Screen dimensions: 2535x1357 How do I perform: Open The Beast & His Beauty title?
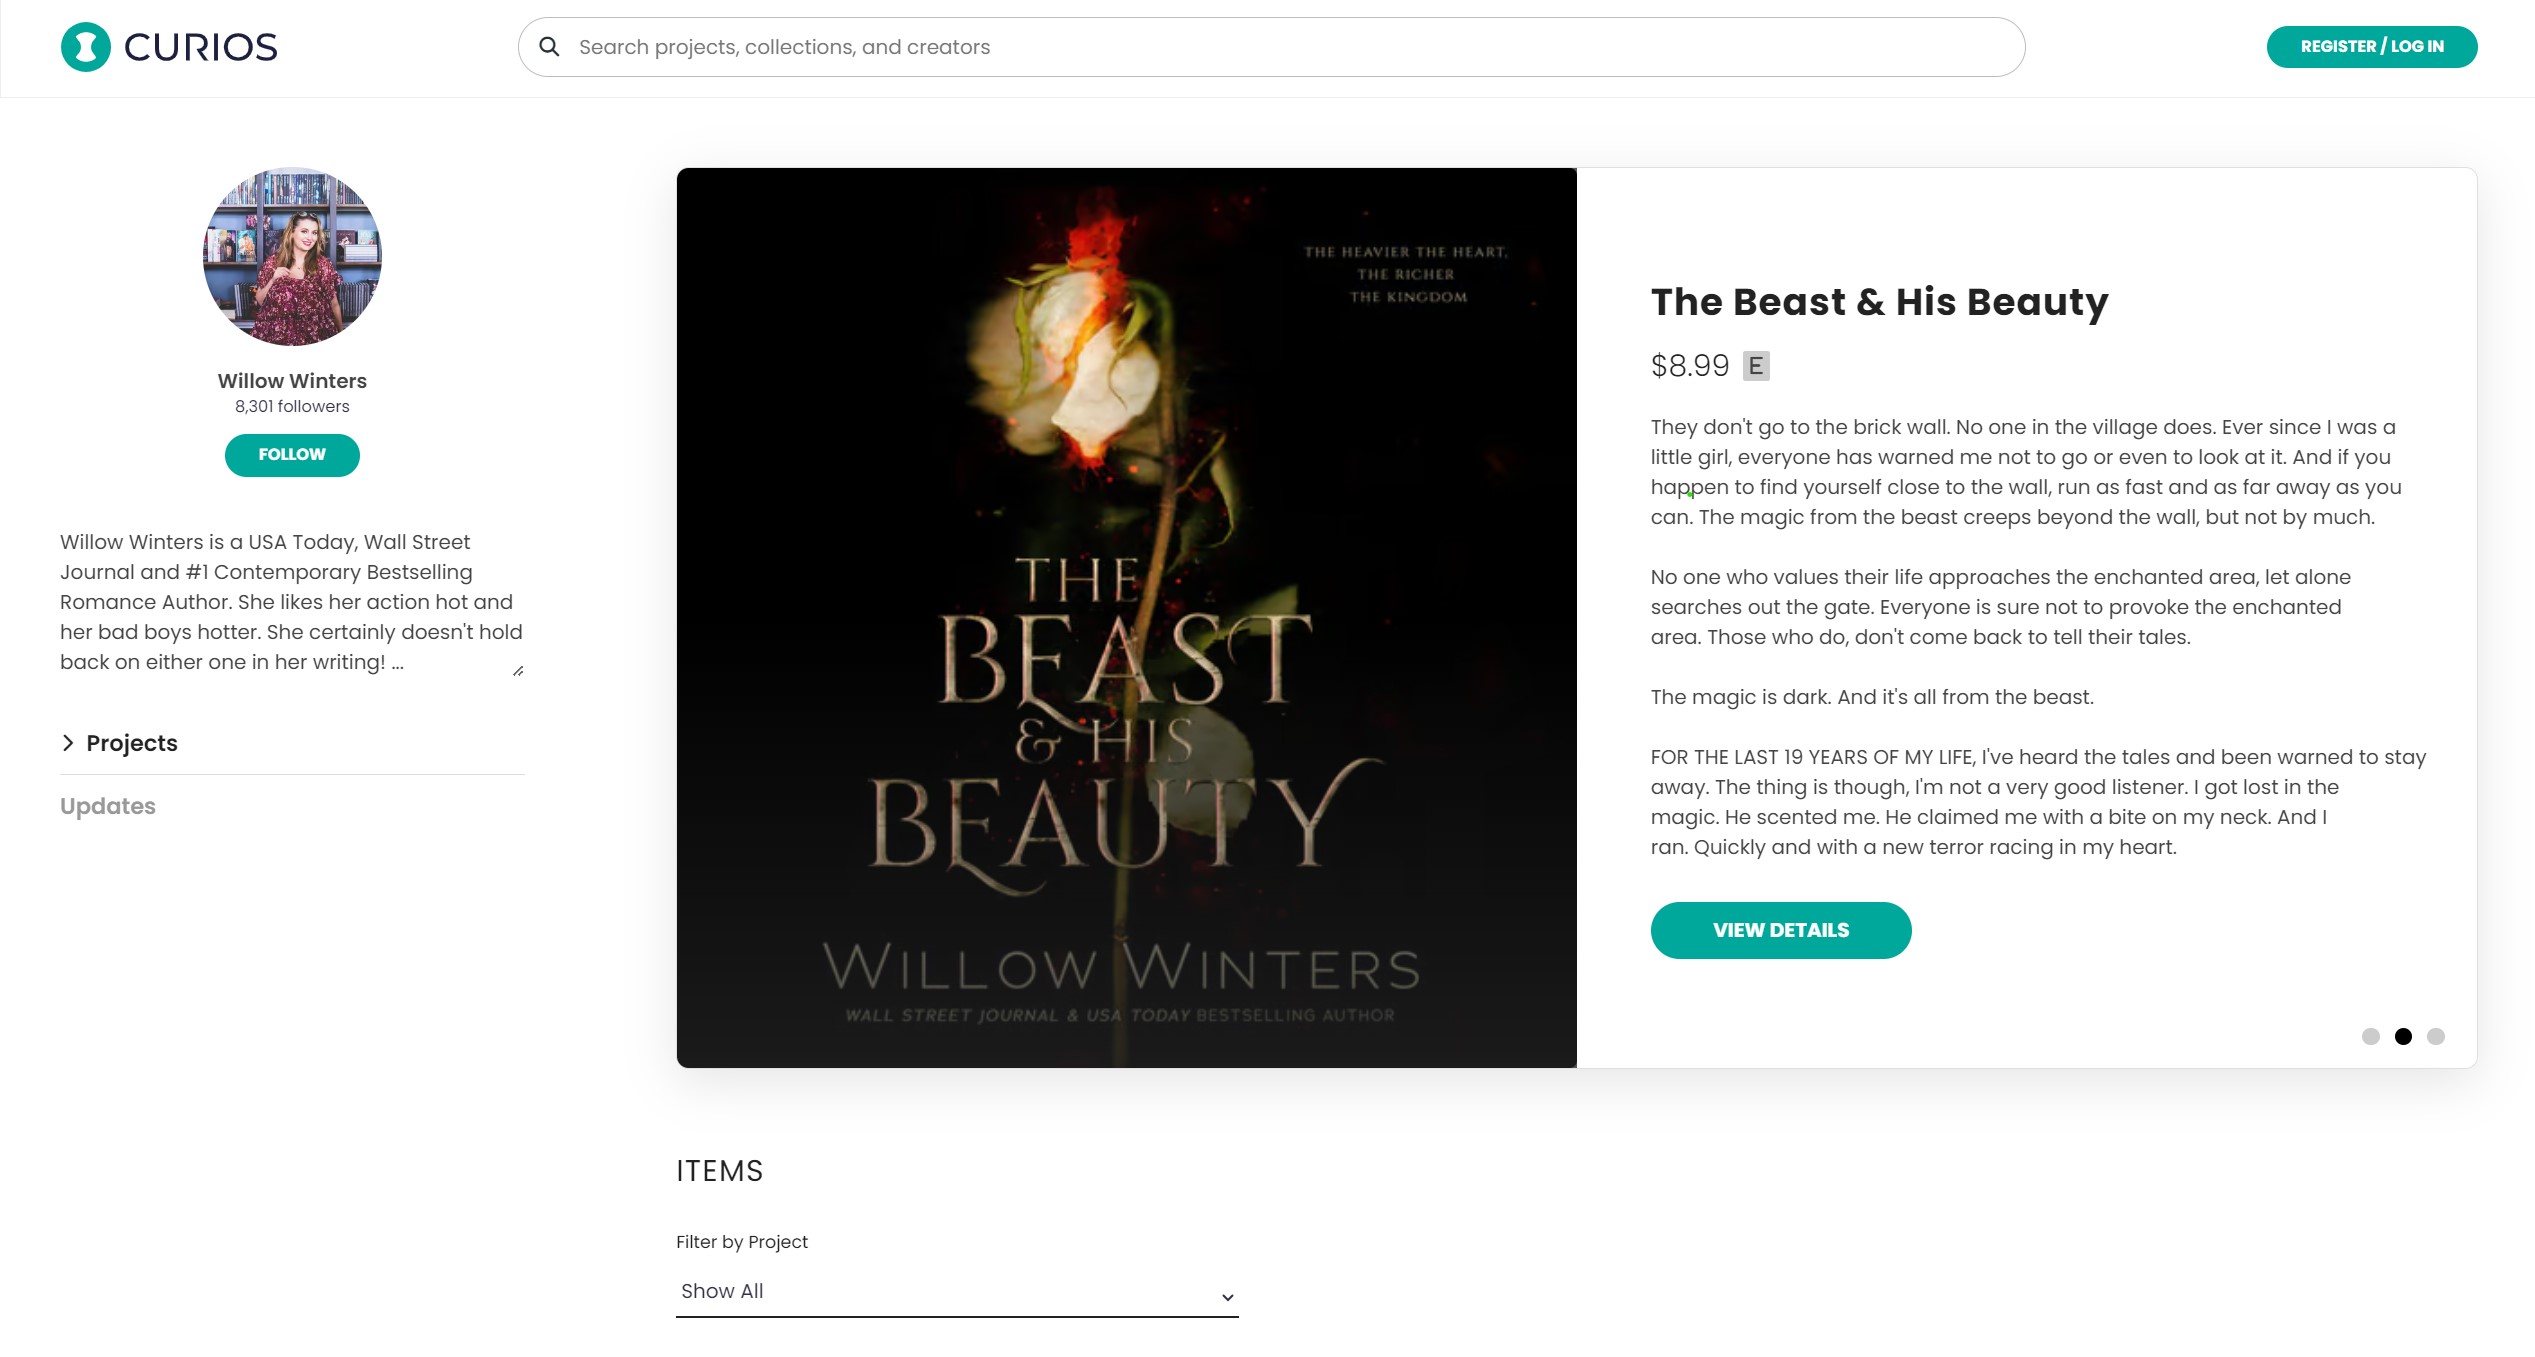point(1879,302)
